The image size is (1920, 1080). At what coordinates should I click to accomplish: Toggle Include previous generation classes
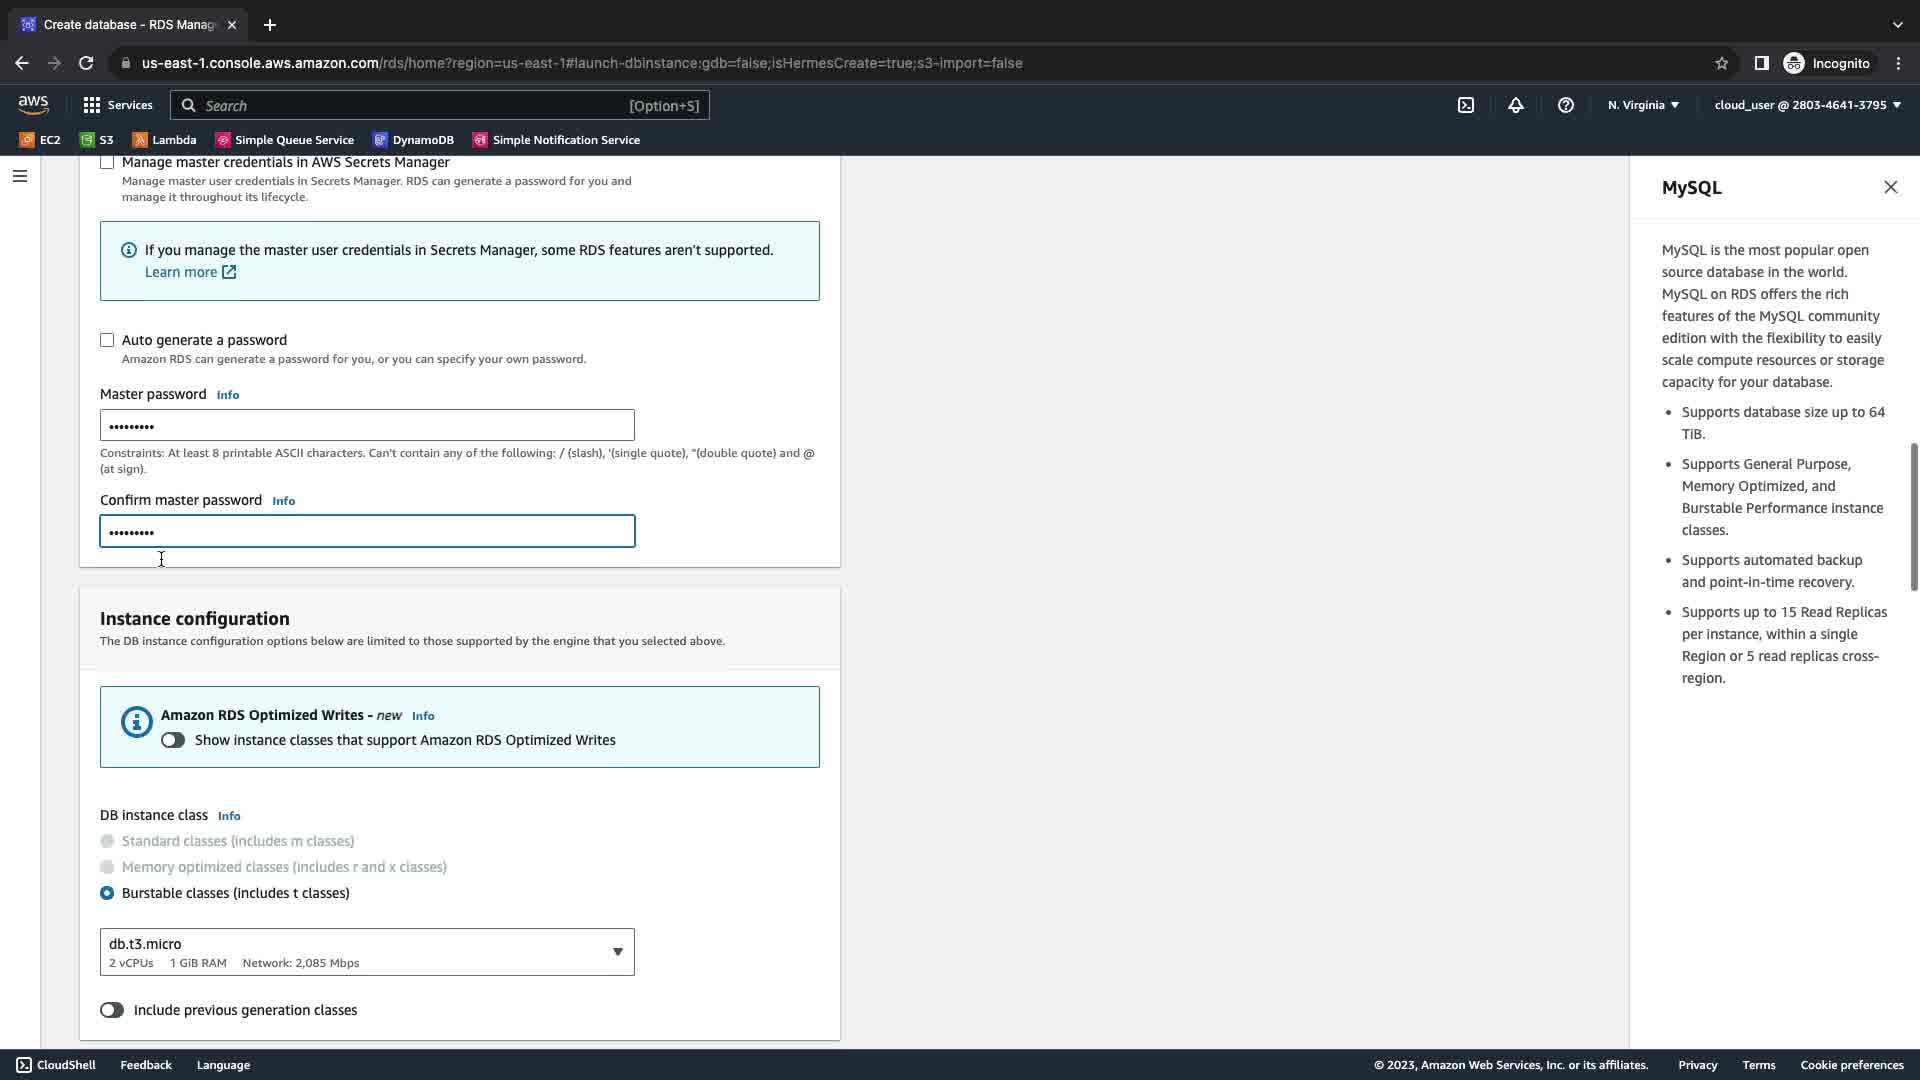112,1010
